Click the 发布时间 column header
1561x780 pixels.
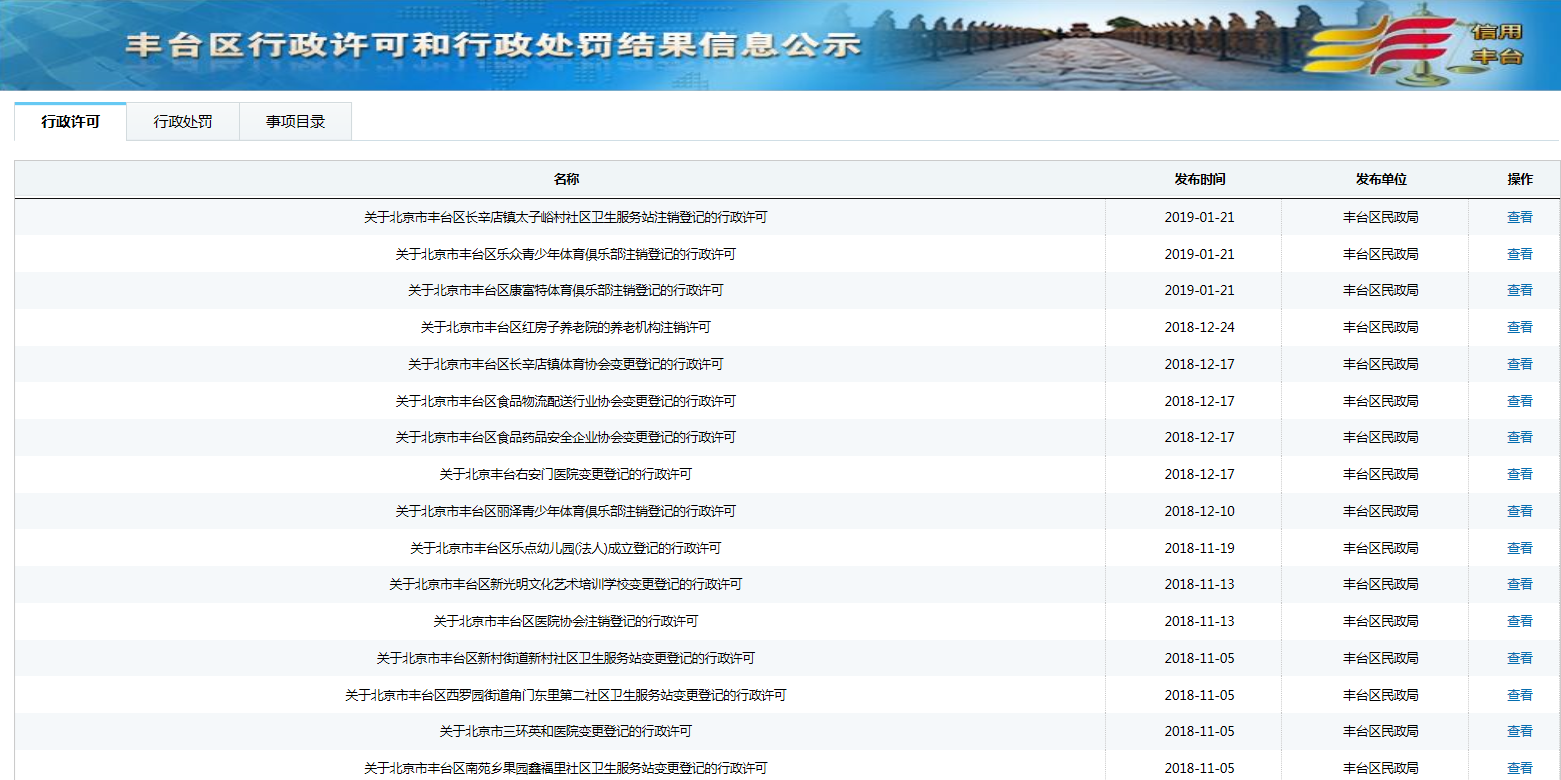pyautogui.click(x=1199, y=179)
